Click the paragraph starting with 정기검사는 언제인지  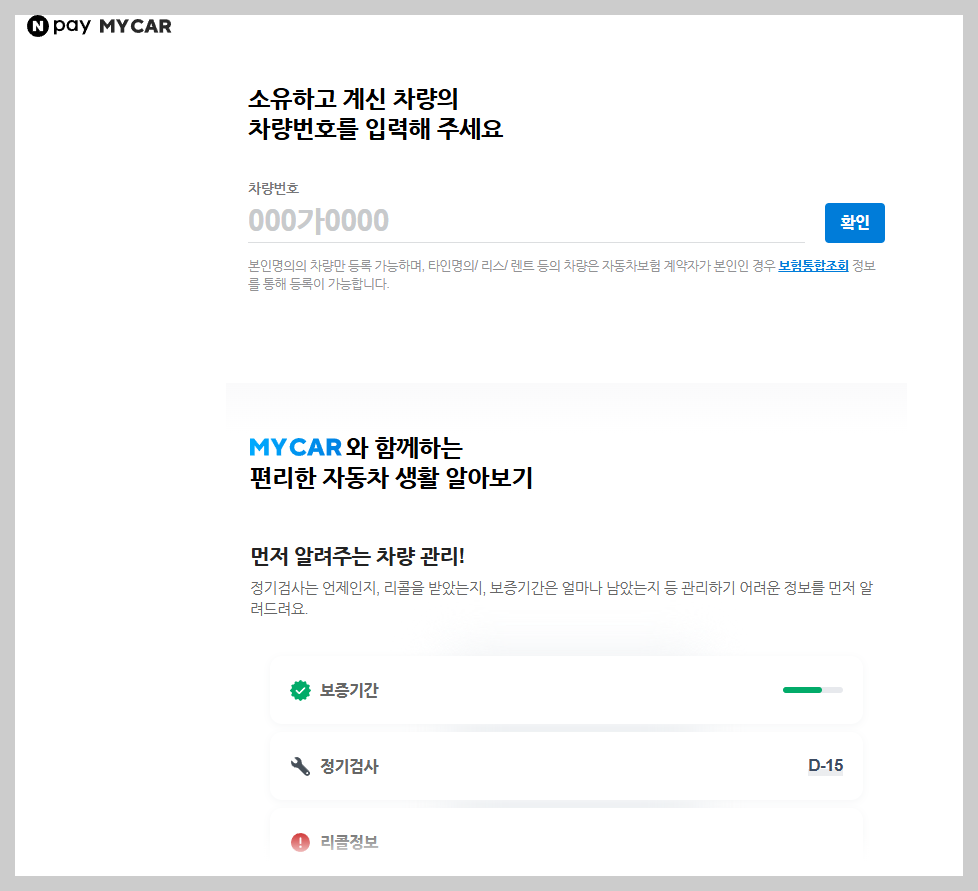tap(561, 597)
